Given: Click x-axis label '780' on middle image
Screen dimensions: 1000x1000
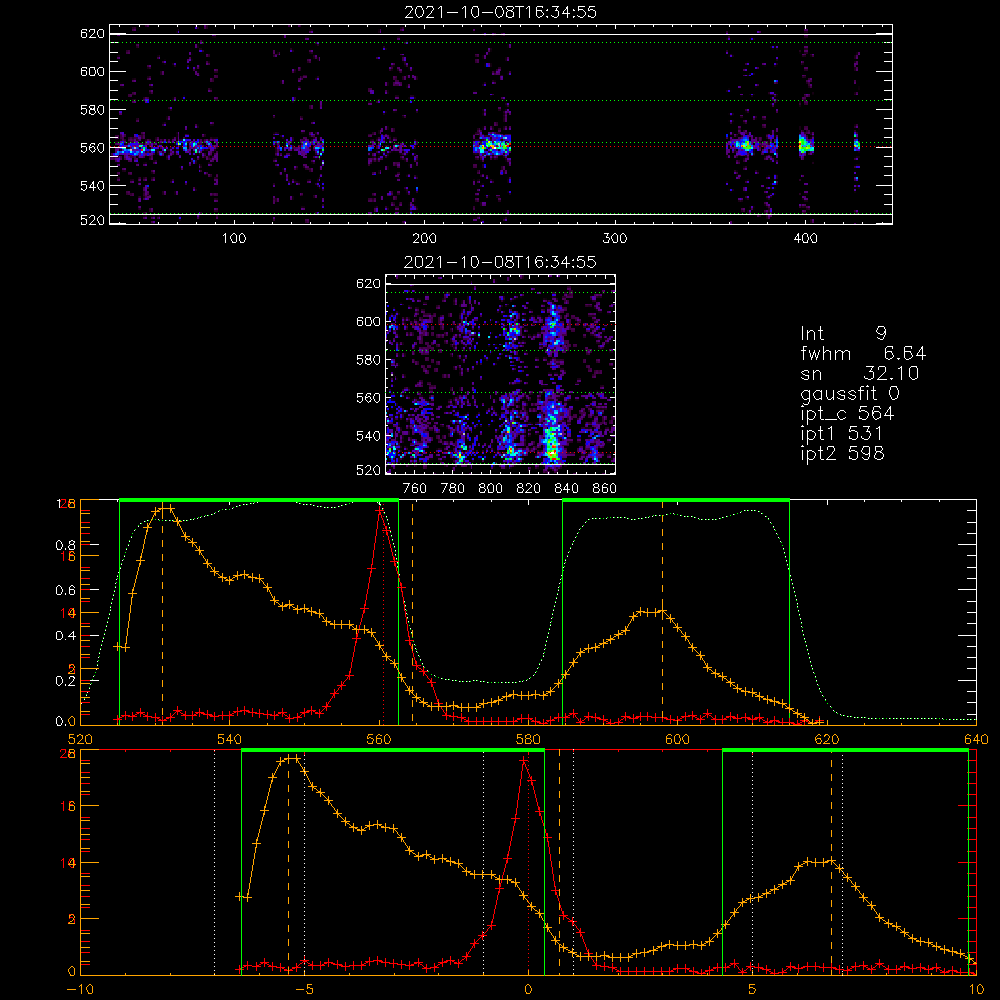Looking at the screenshot, I should point(453,489).
